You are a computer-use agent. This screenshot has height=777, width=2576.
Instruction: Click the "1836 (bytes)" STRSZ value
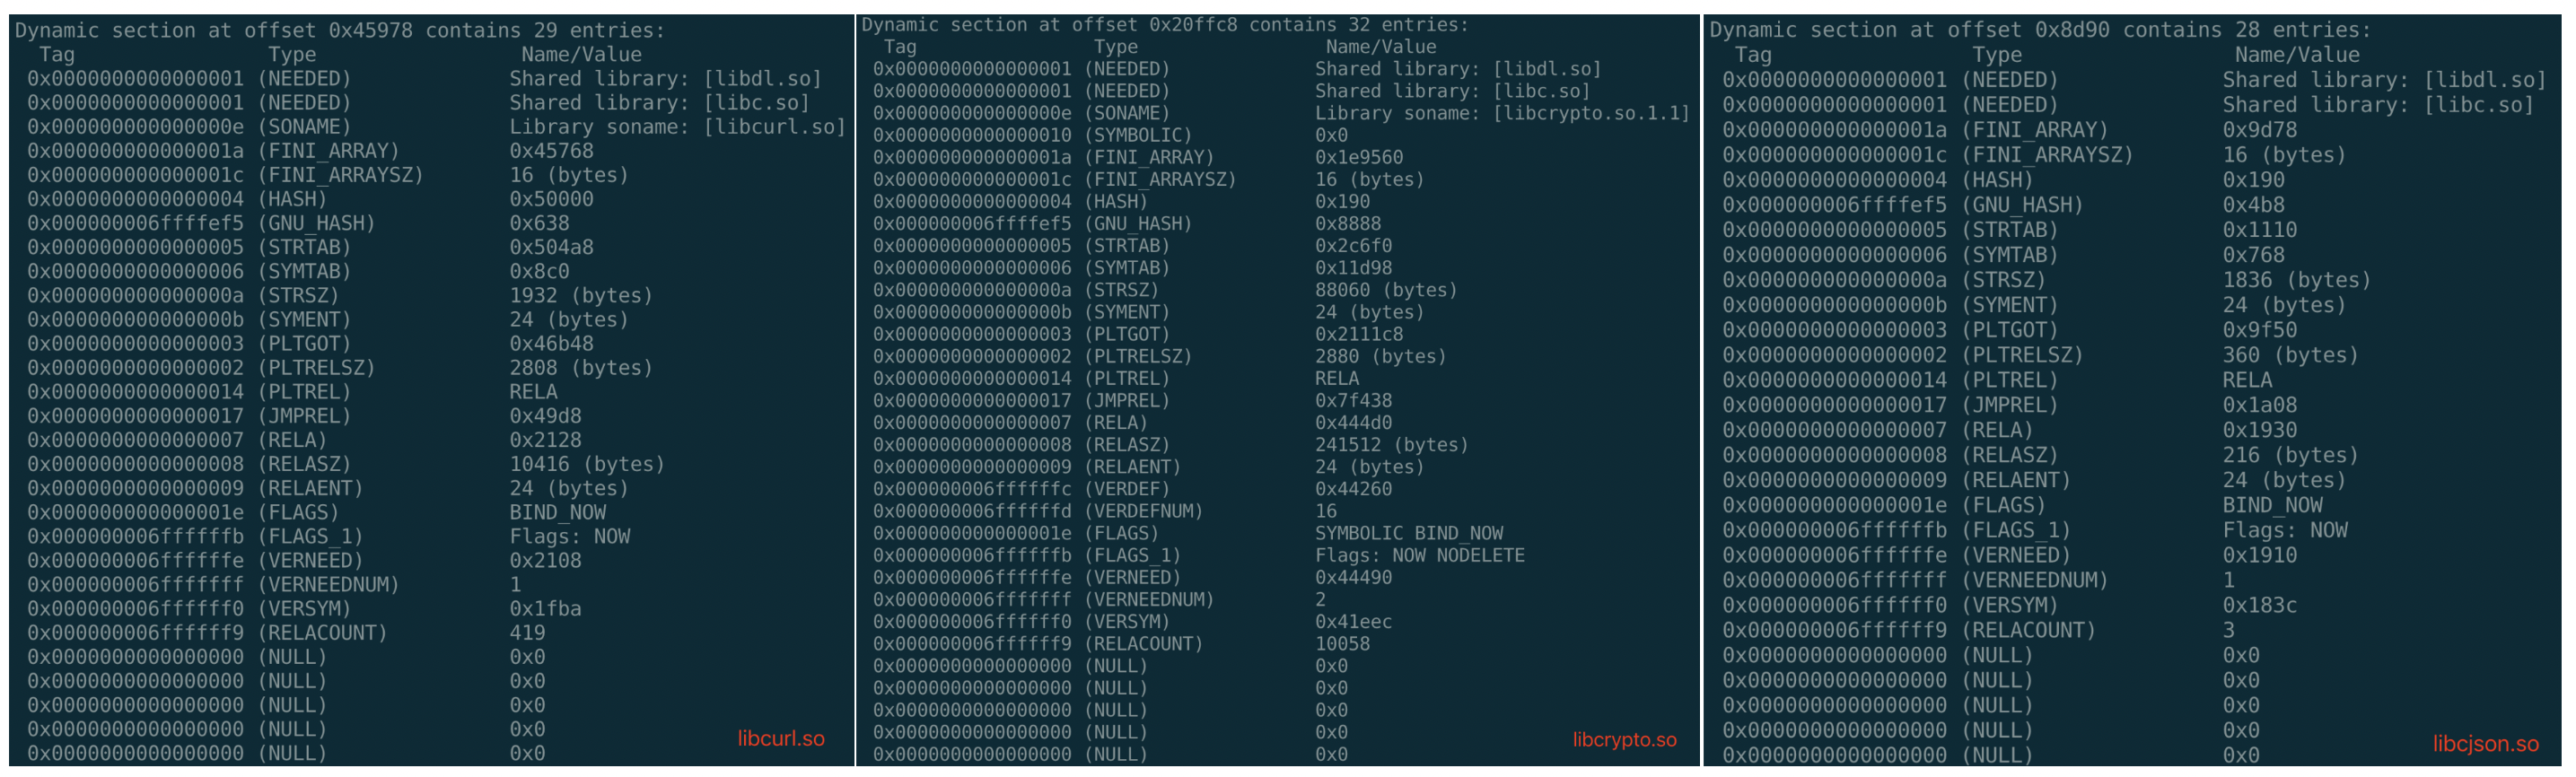2296,280
